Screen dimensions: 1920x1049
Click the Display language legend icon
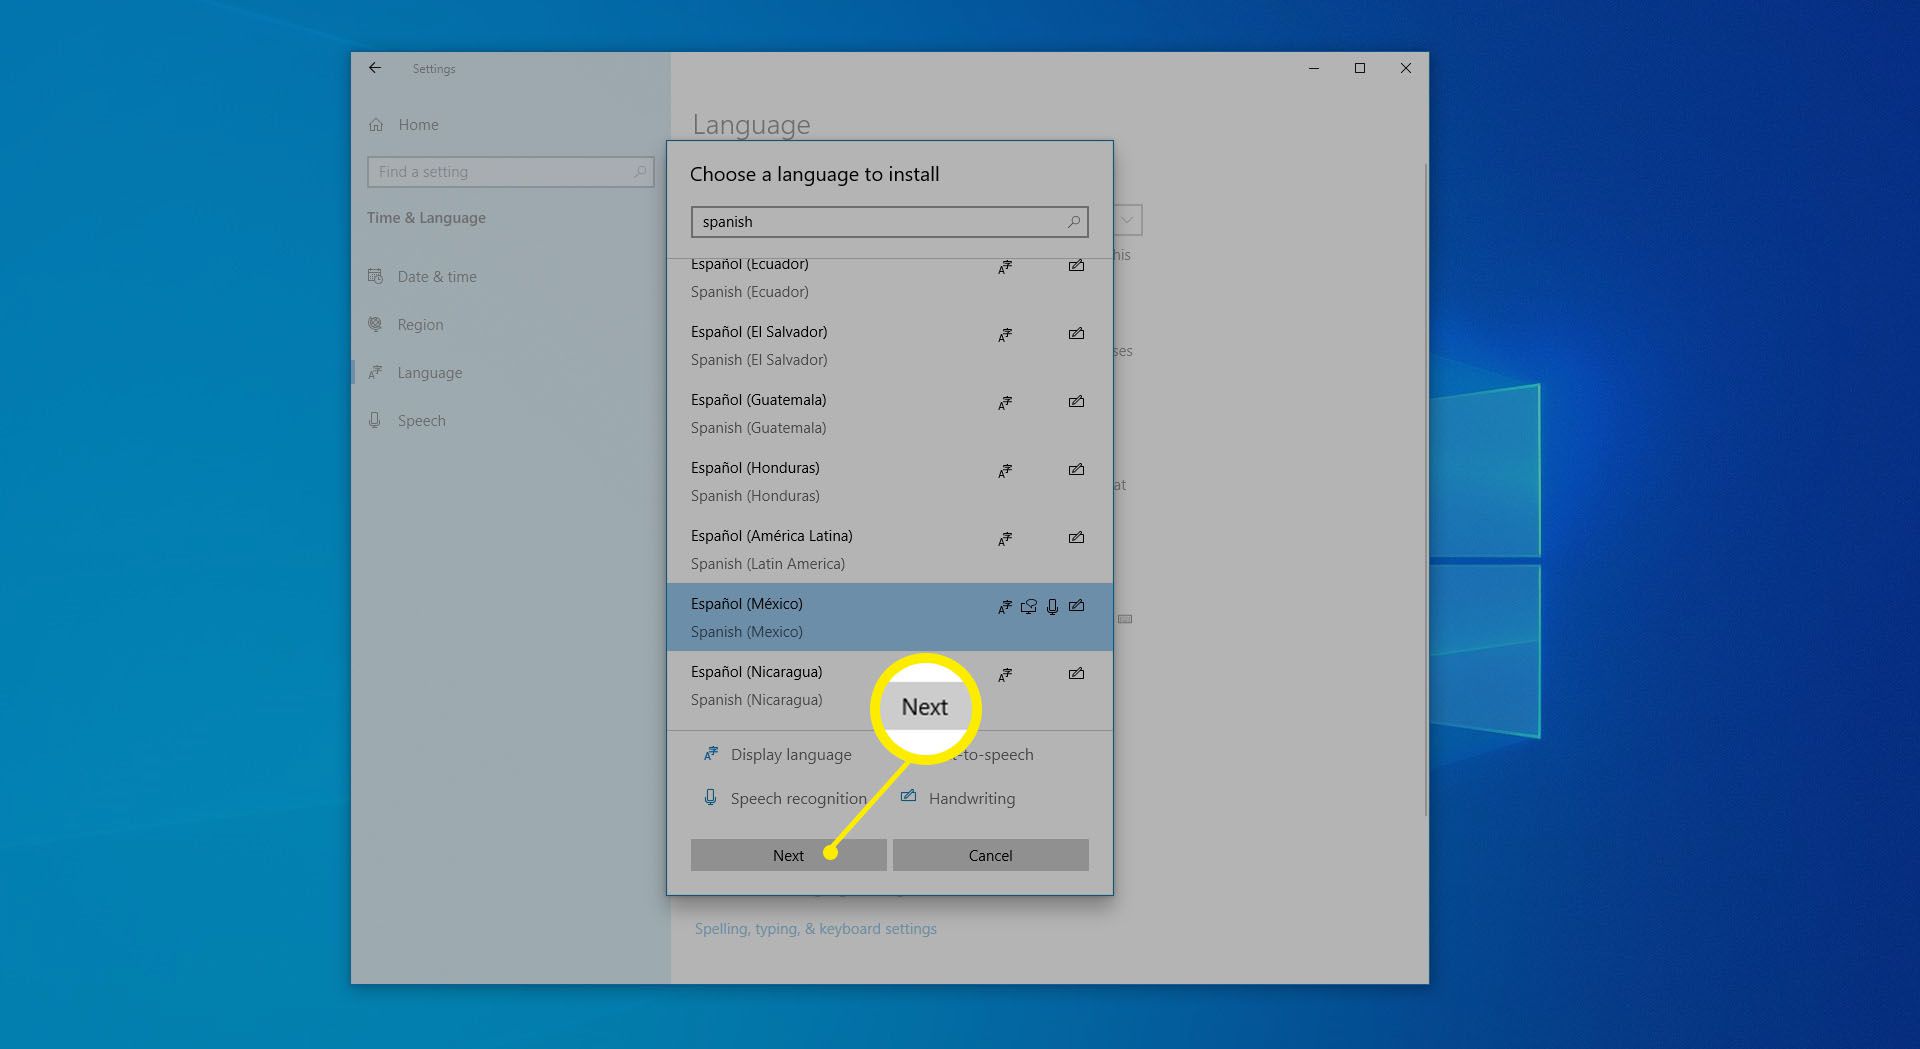(711, 754)
